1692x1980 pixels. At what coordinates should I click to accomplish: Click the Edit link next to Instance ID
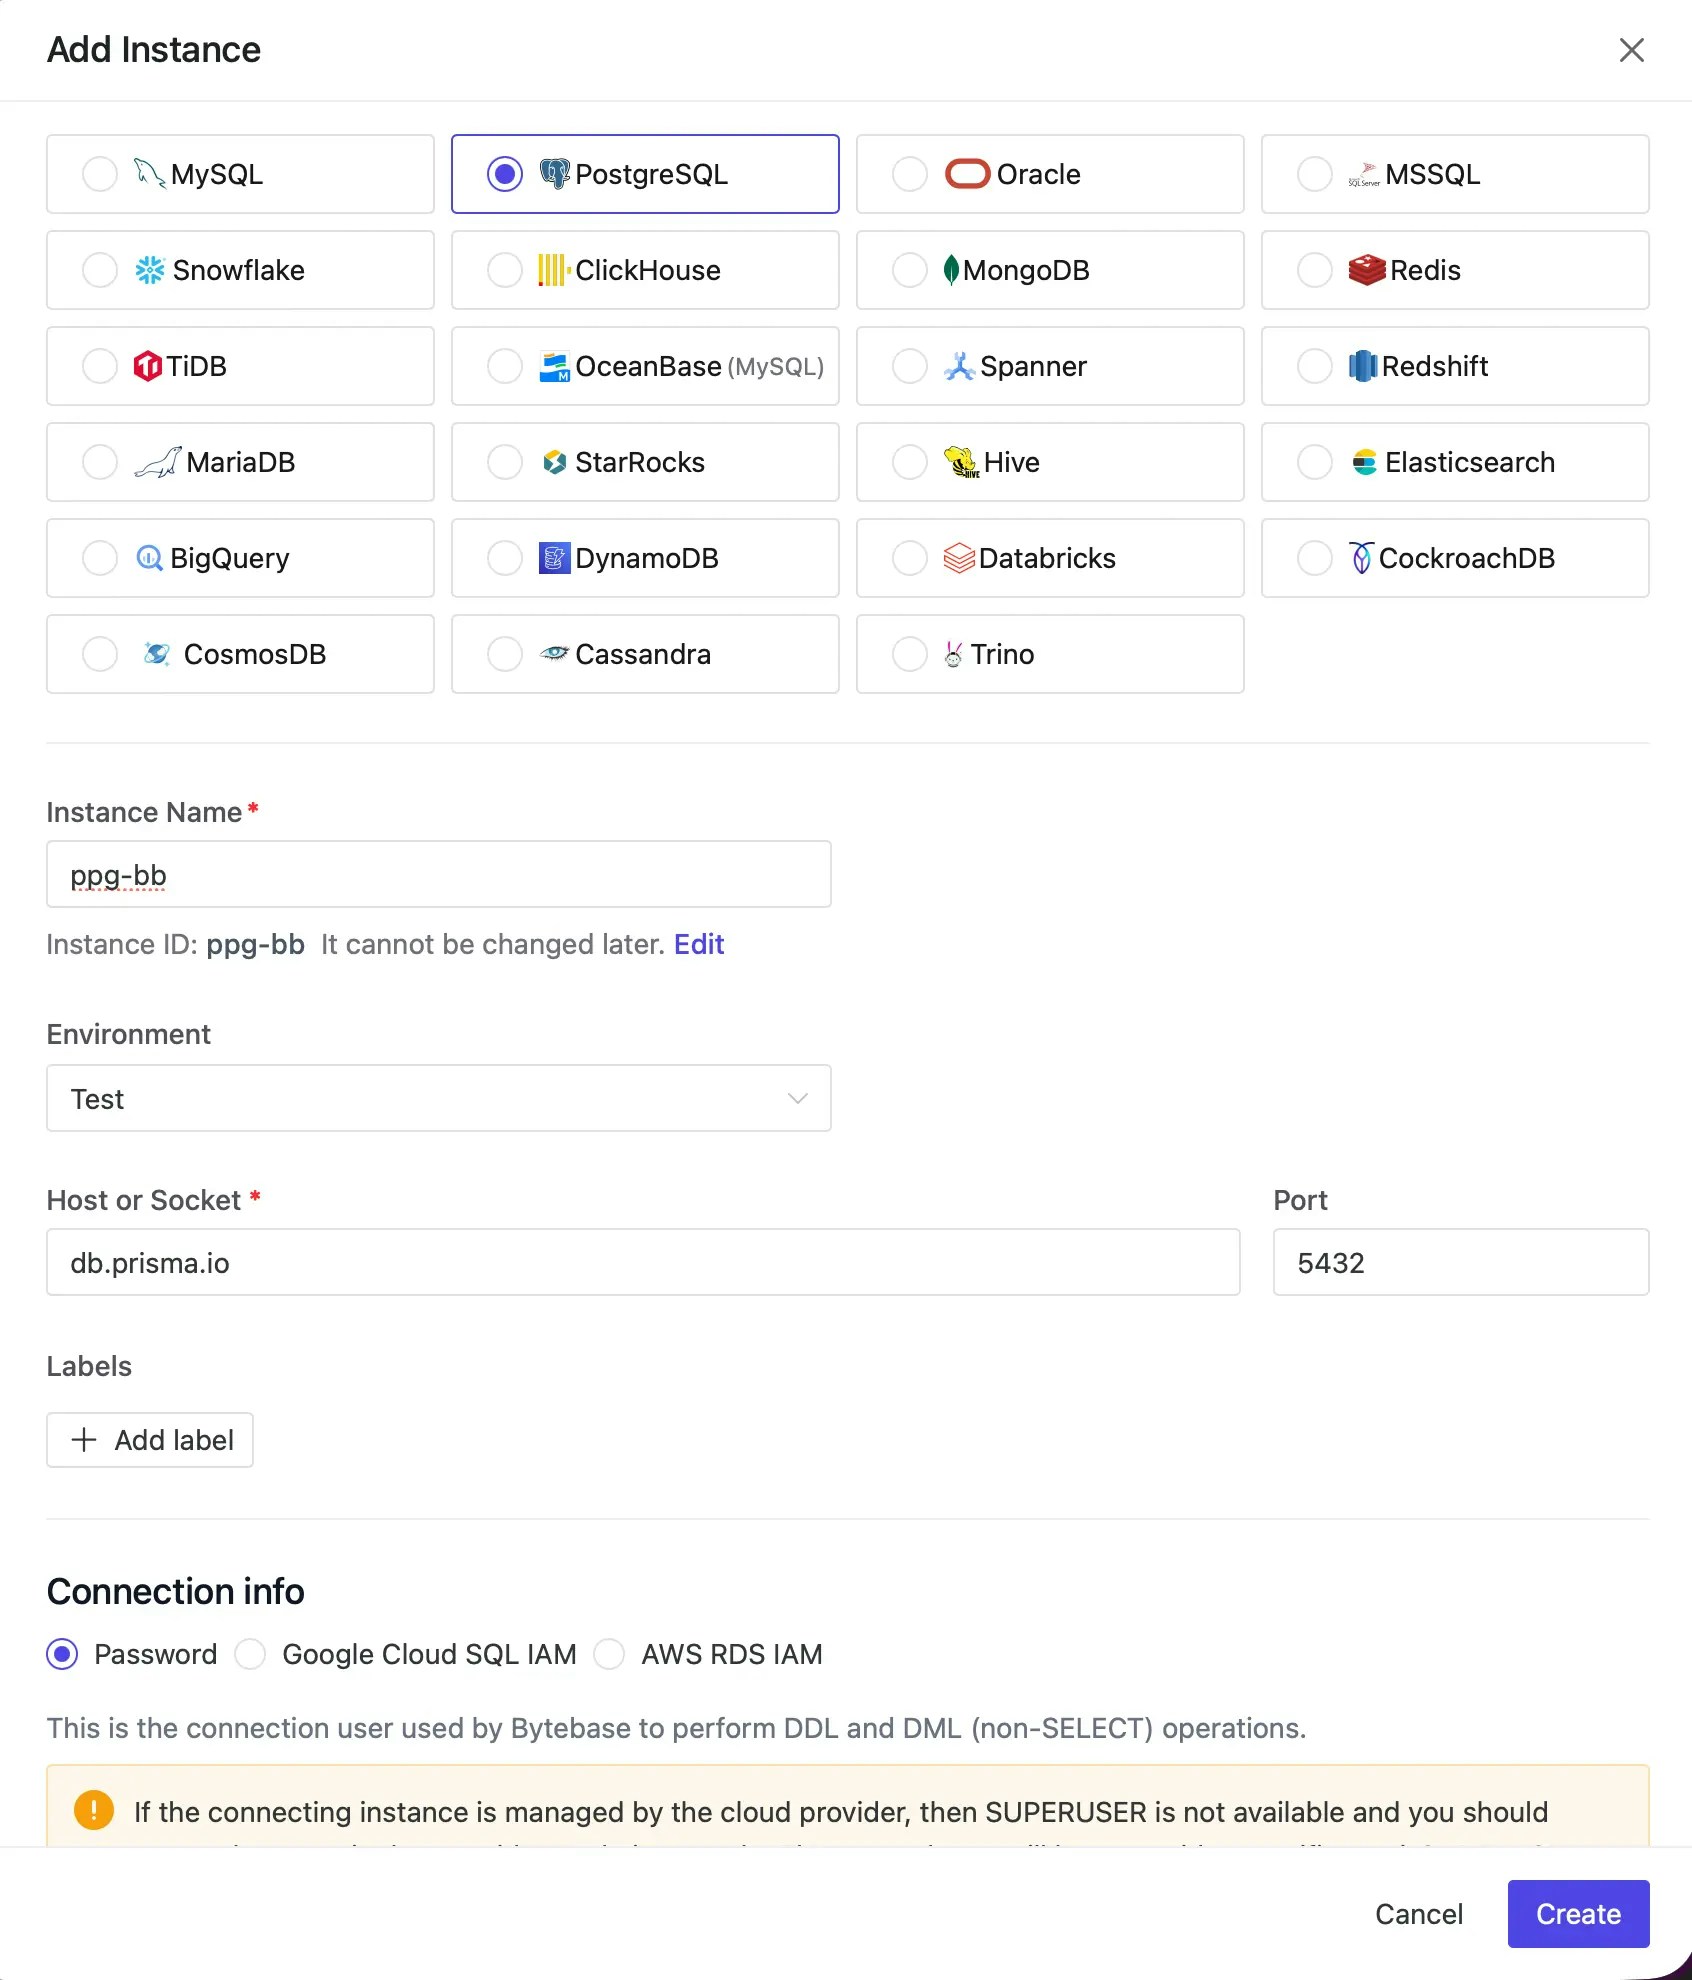(698, 944)
